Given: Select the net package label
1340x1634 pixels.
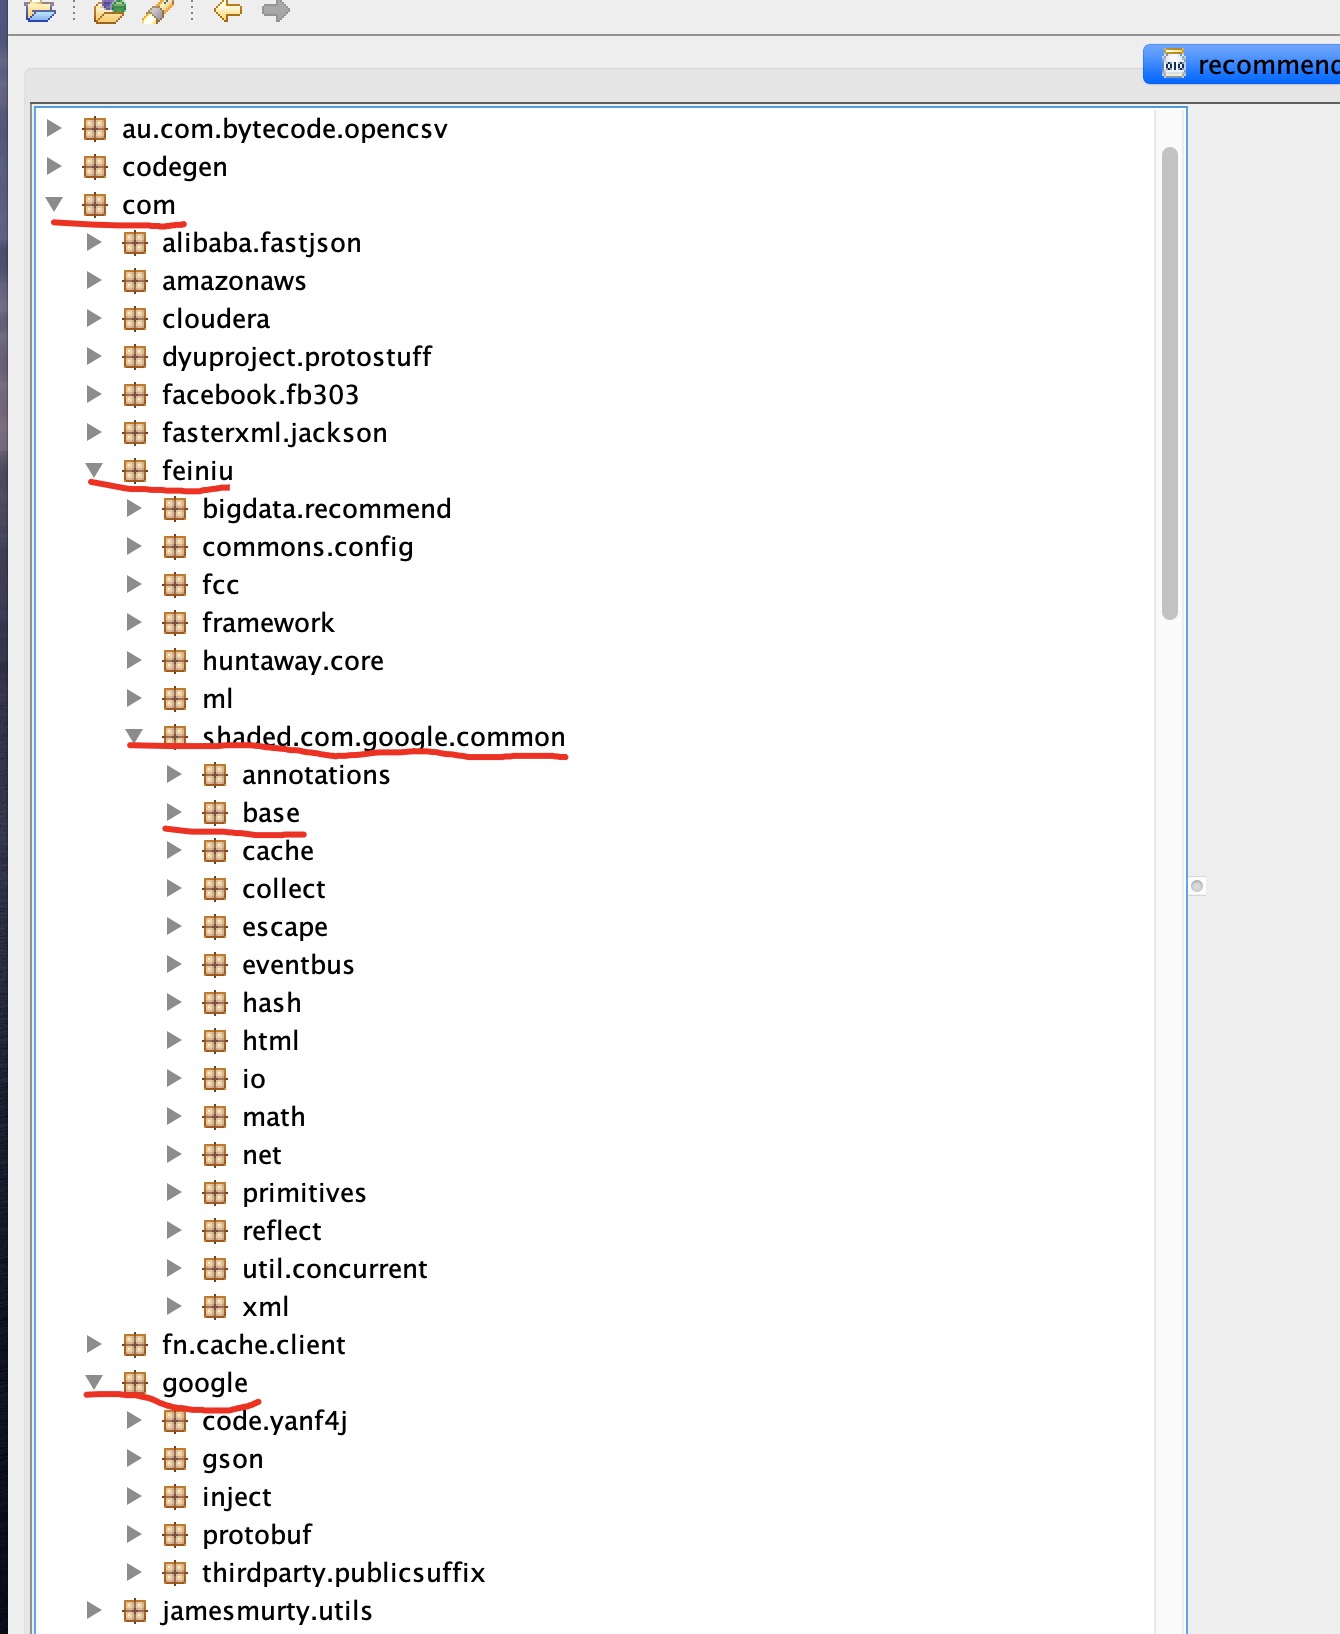Looking at the screenshot, I should 262,1155.
